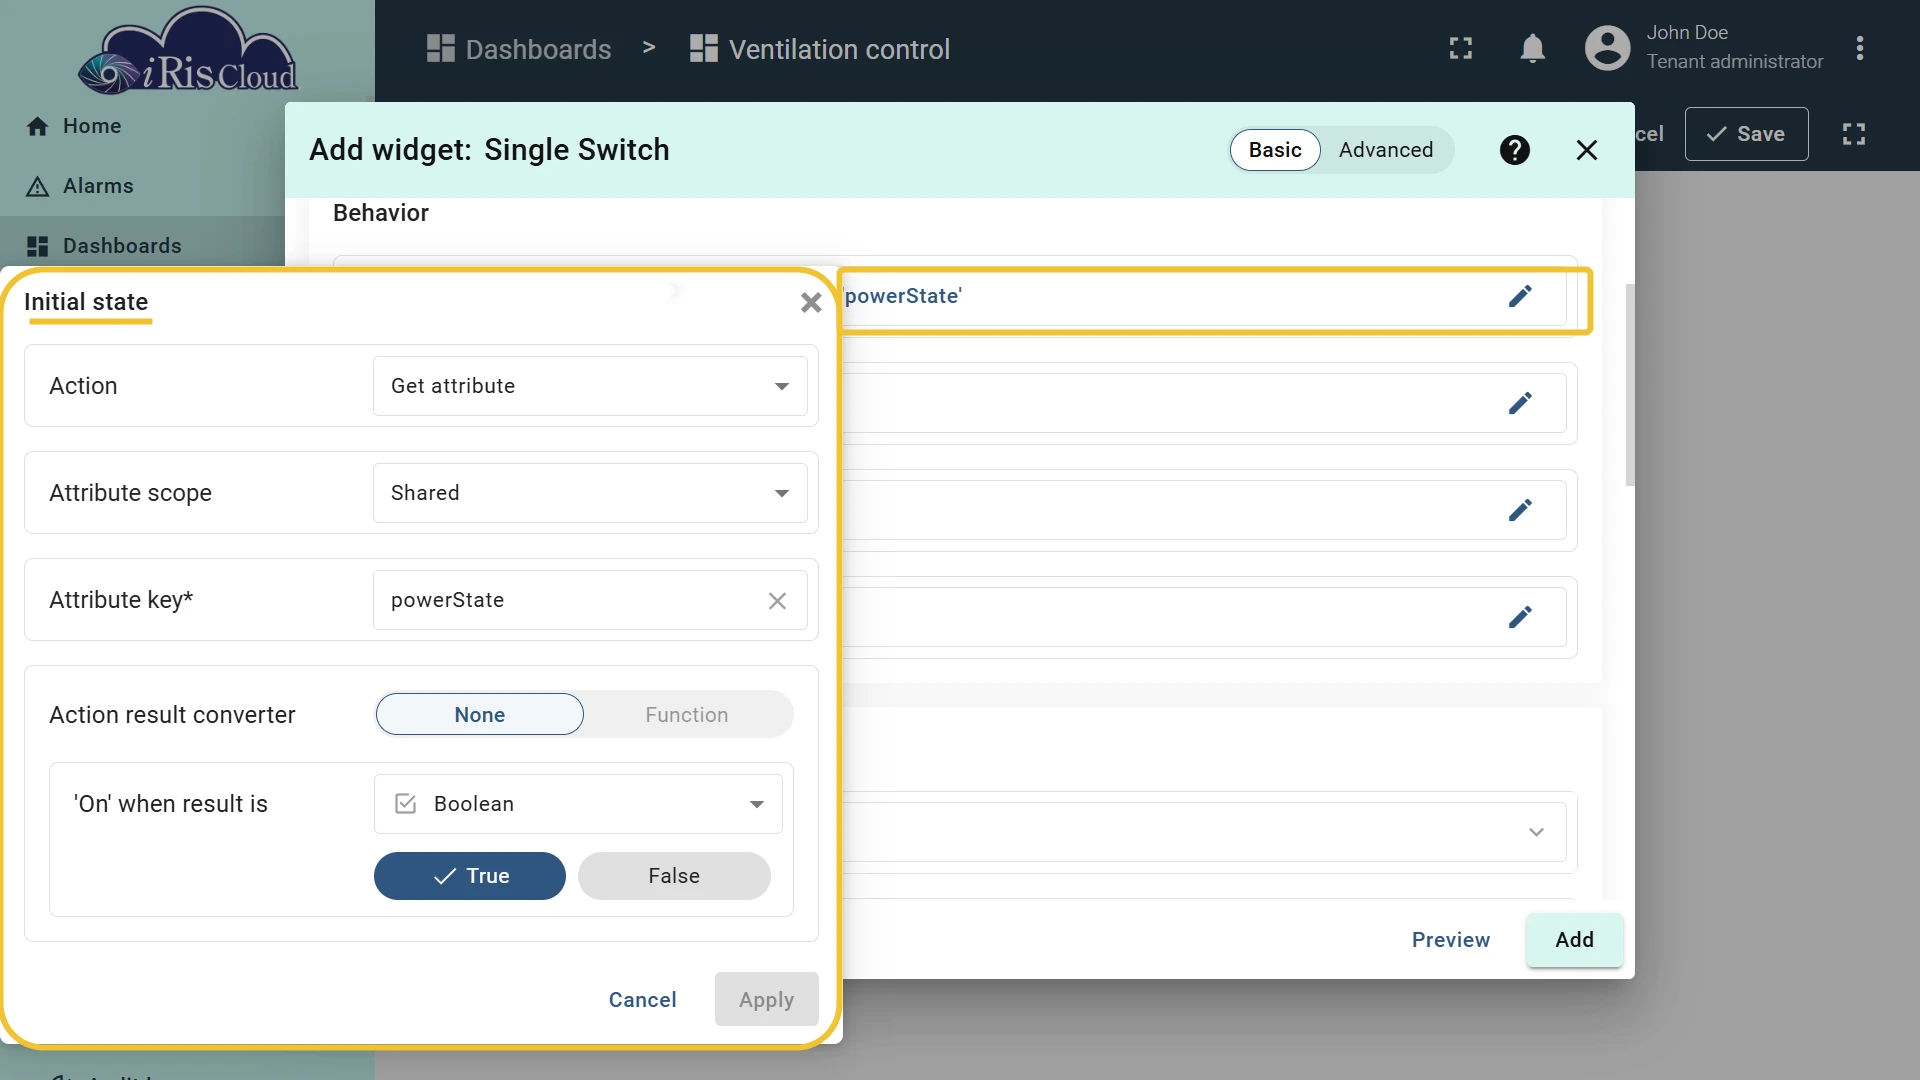The height and width of the screenshot is (1080, 1920).
Task: Open Attribute scope dropdown showing Shared
Action: pyautogui.click(x=590, y=493)
